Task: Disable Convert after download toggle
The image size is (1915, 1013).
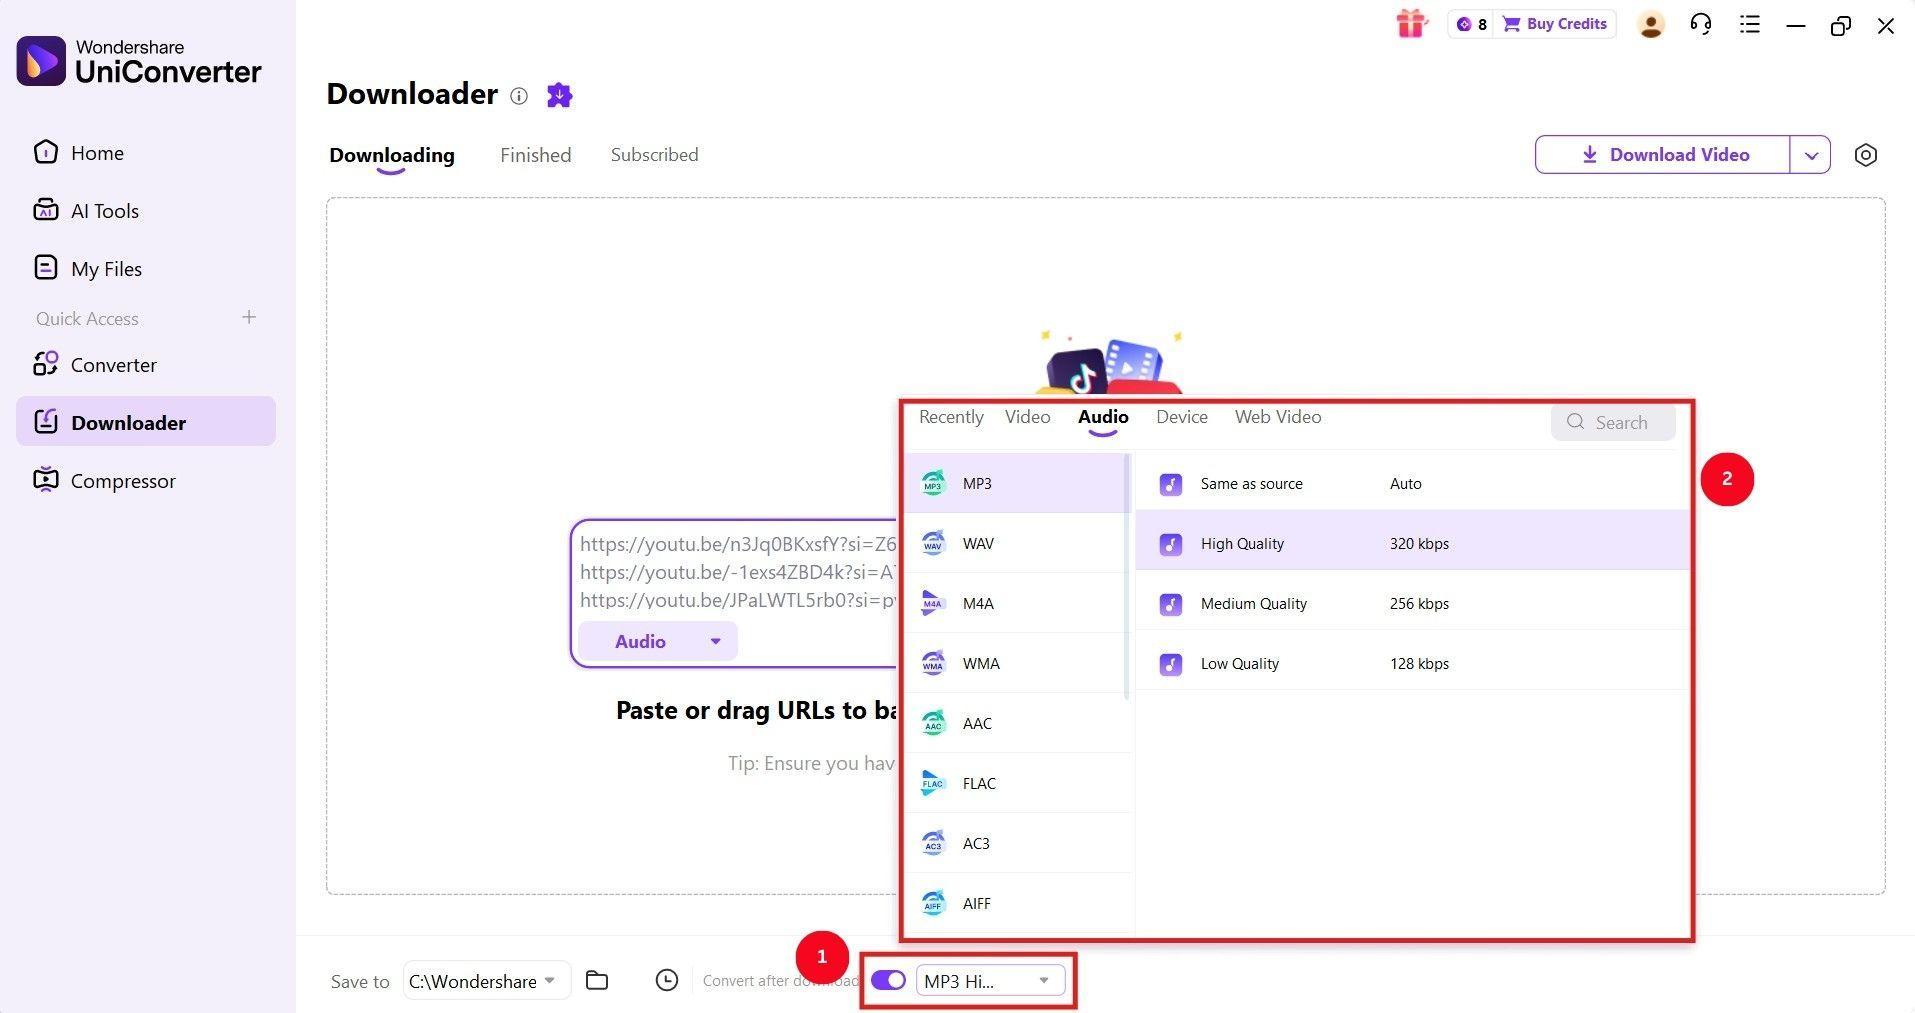Action: (x=887, y=980)
